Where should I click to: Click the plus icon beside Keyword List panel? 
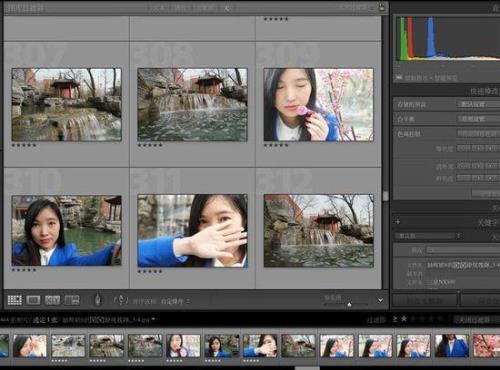398,222
